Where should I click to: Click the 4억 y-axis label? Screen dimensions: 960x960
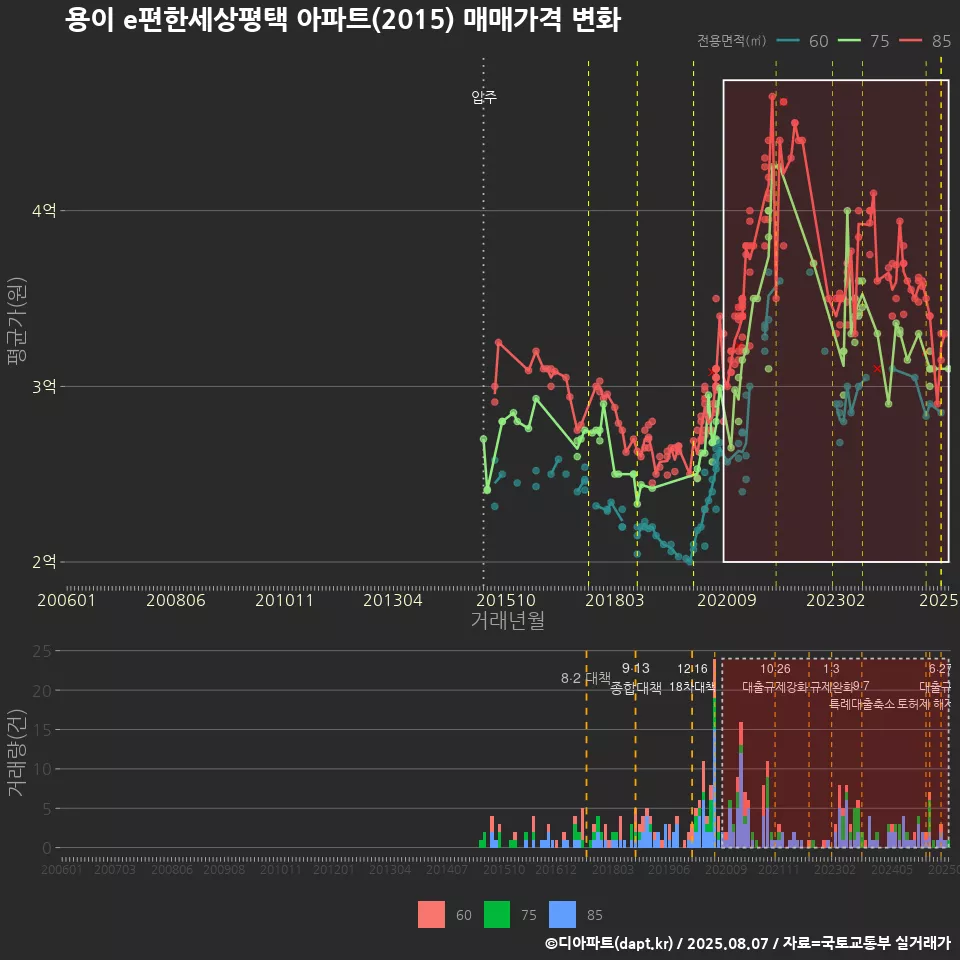(44, 211)
